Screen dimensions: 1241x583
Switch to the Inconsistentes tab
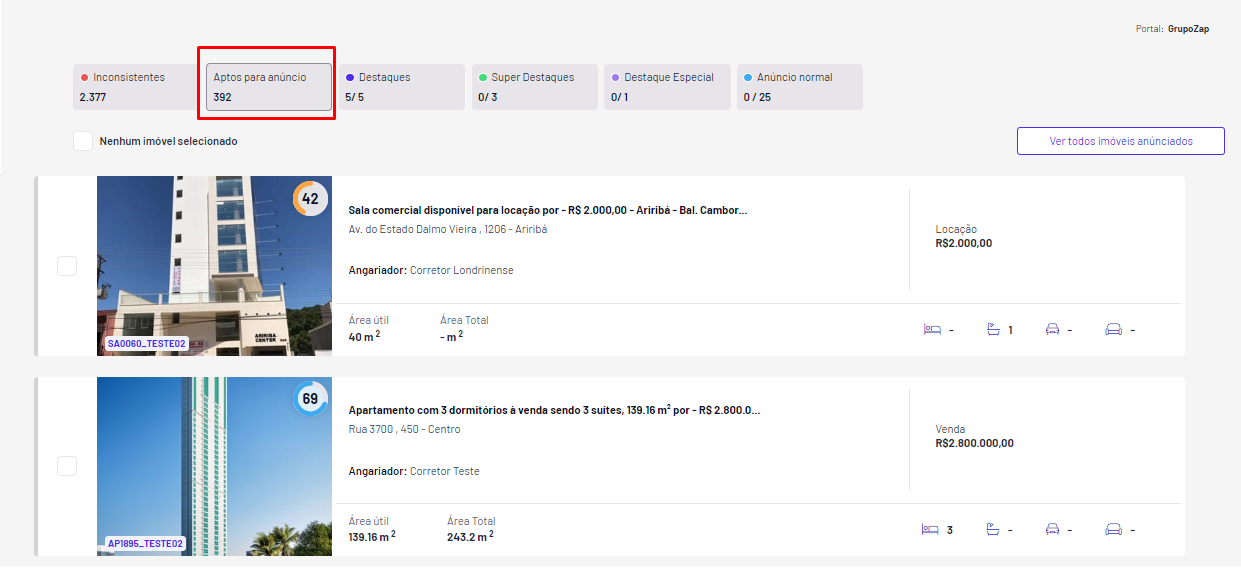(x=136, y=87)
